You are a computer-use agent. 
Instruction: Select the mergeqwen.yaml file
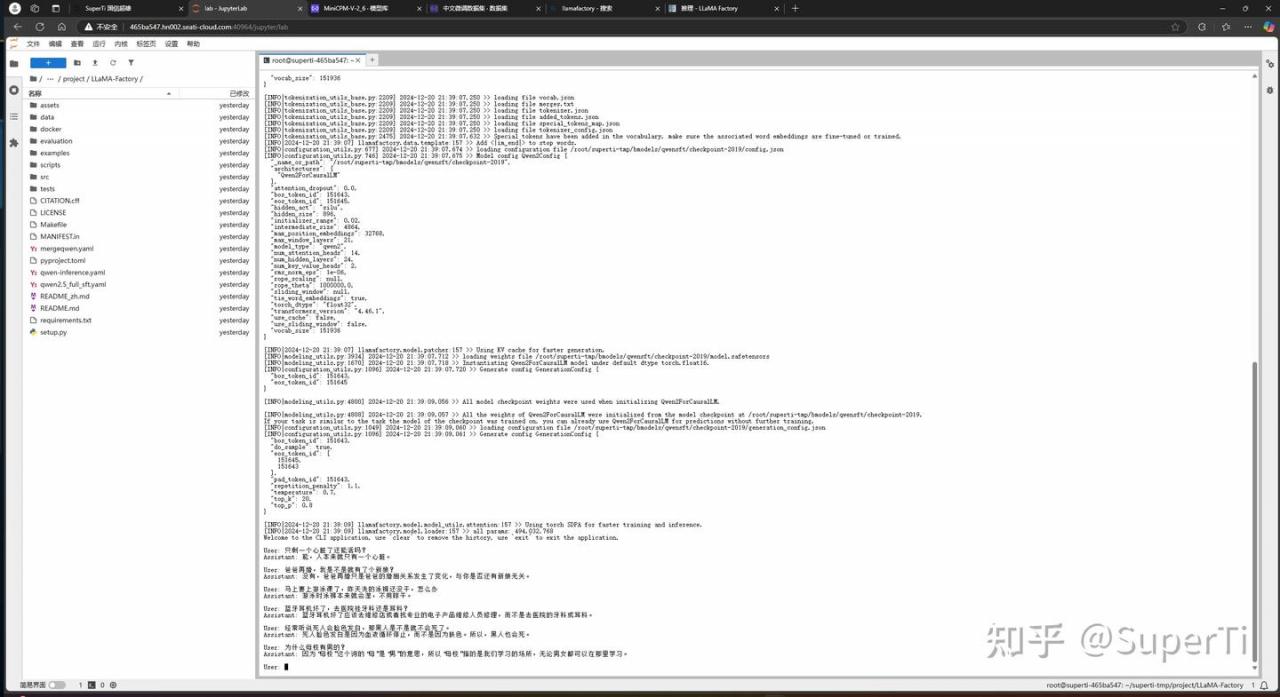139,248
